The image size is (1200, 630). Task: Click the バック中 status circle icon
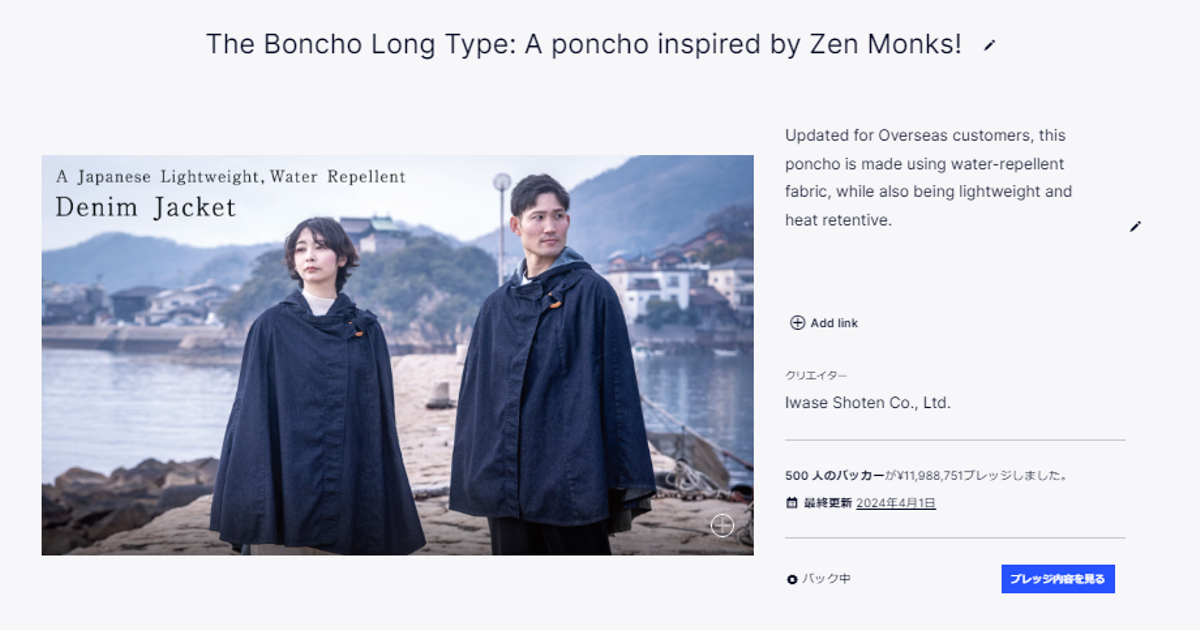[x=792, y=579]
